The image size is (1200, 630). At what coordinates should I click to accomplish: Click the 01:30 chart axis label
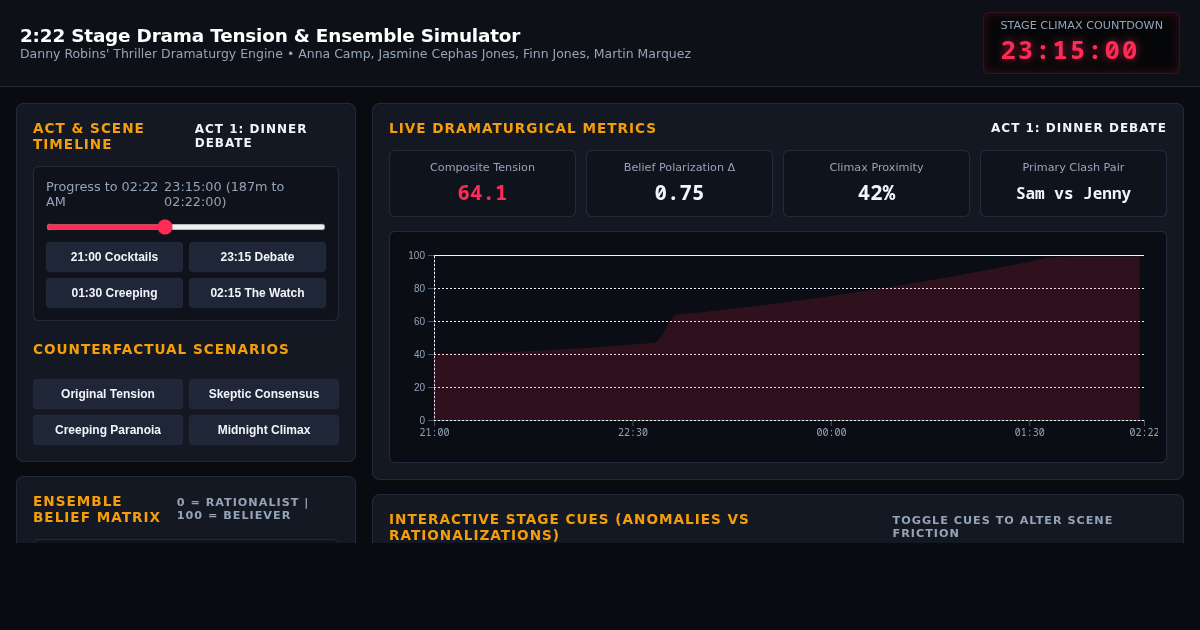click(x=1030, y=433)
